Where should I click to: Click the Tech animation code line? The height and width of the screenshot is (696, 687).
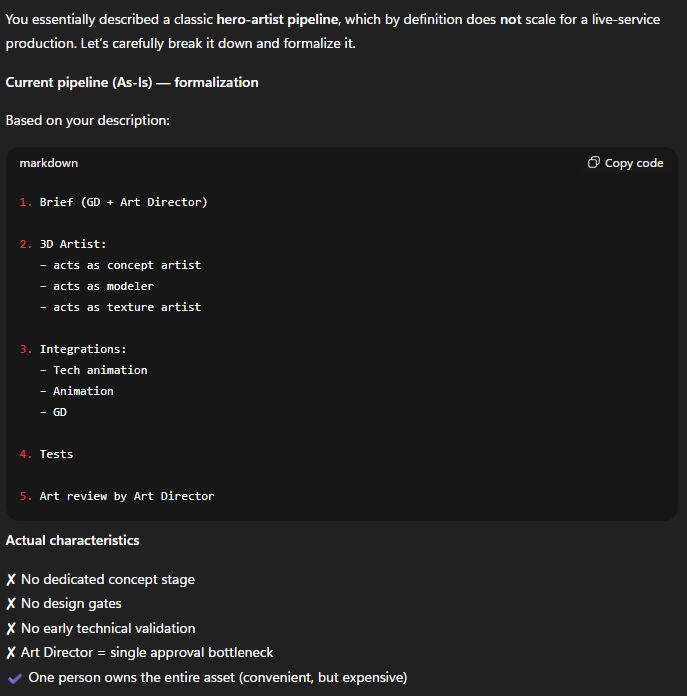[x=100, y=370]
